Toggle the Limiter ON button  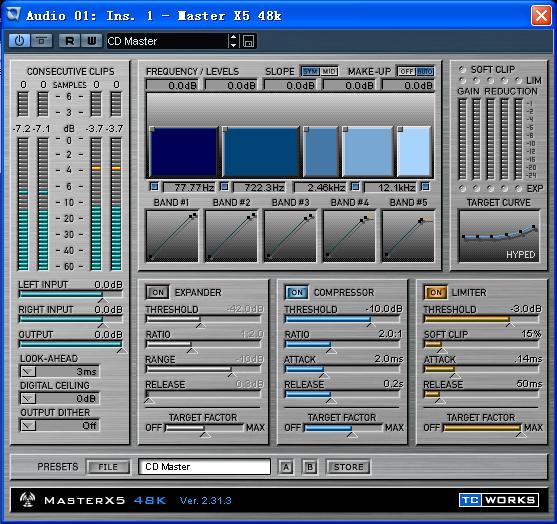pyautogui.click(x=435, y=292)
